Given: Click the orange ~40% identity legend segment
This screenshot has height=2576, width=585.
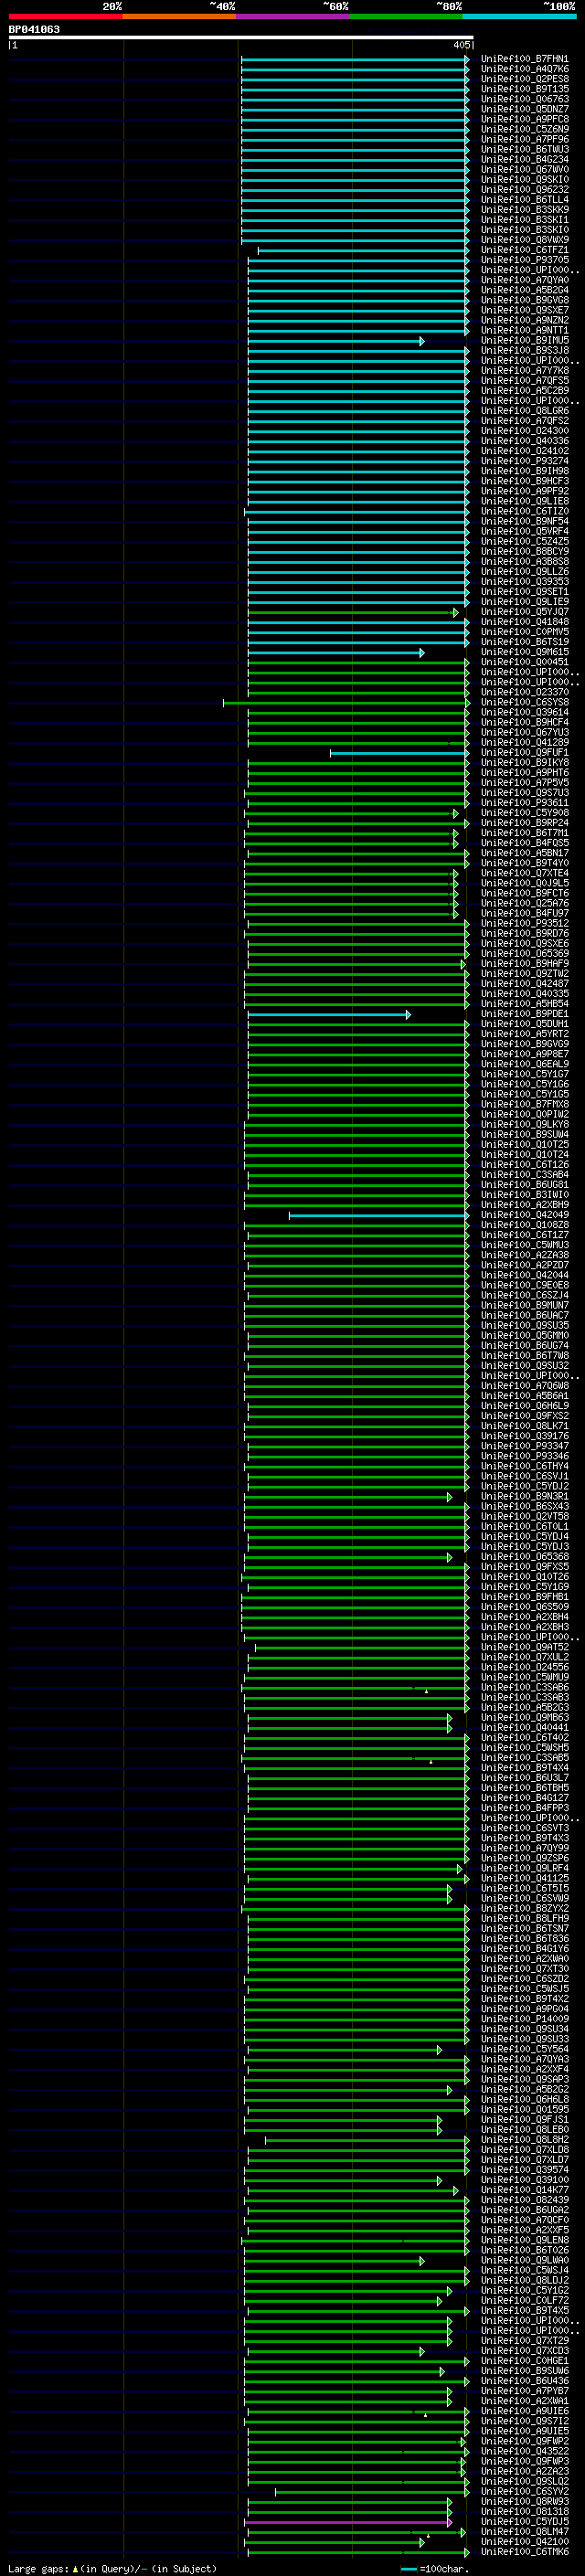Looking at the screenshot, I should (180, 16).
